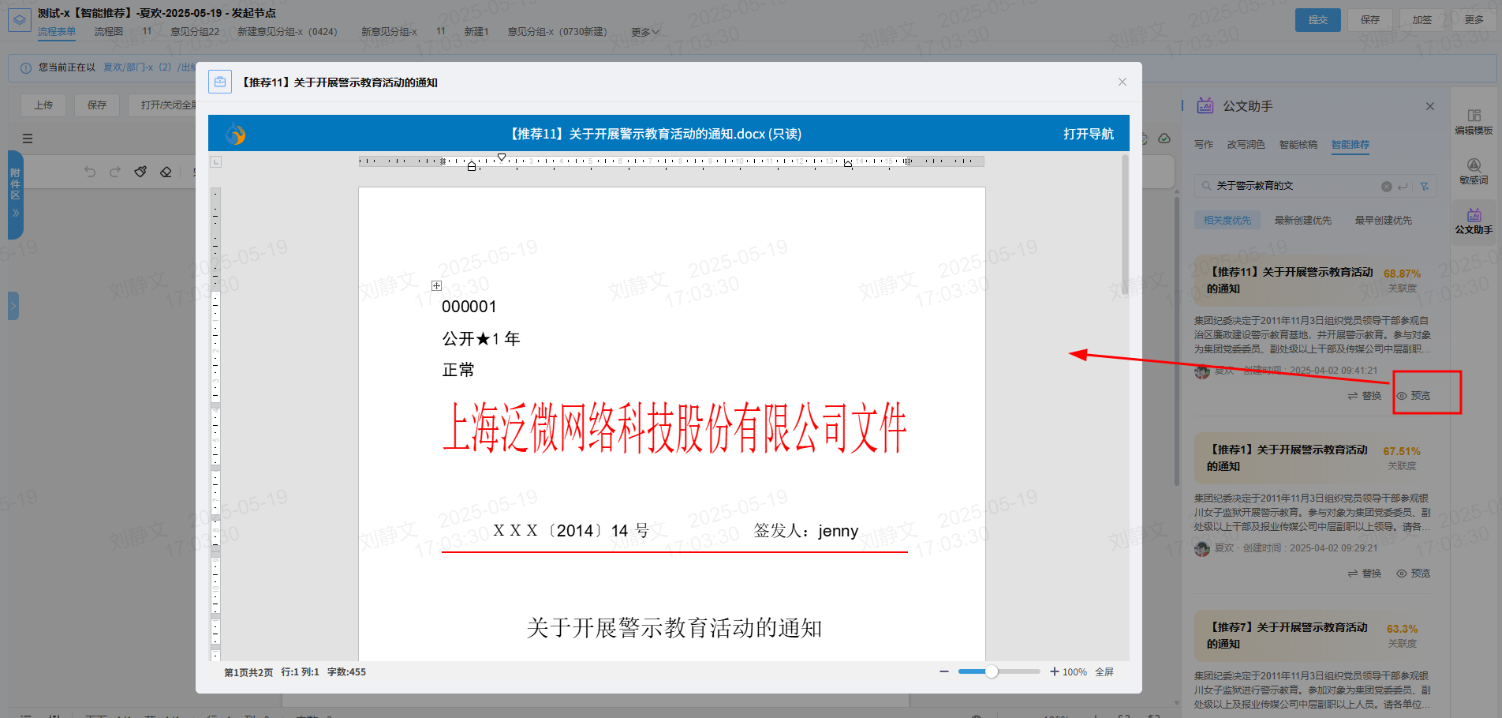Click the 加签 button
The image size is (1502, 718).
1422,20
